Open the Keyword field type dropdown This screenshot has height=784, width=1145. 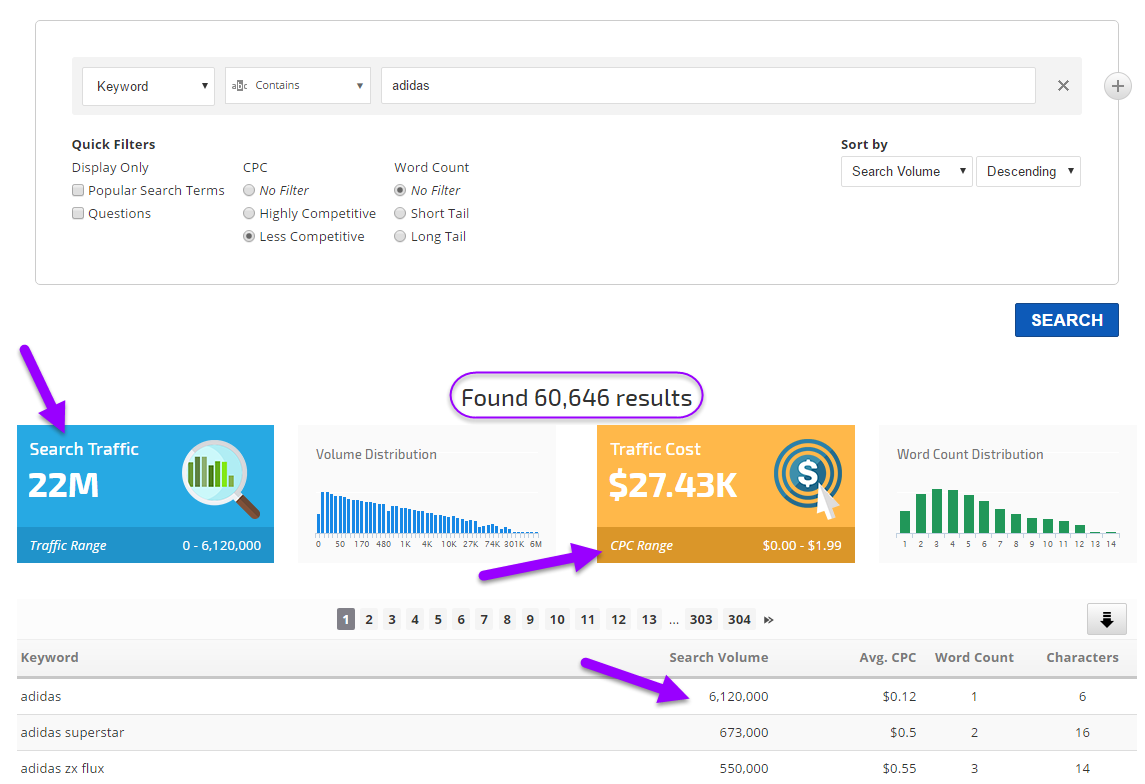148,86
